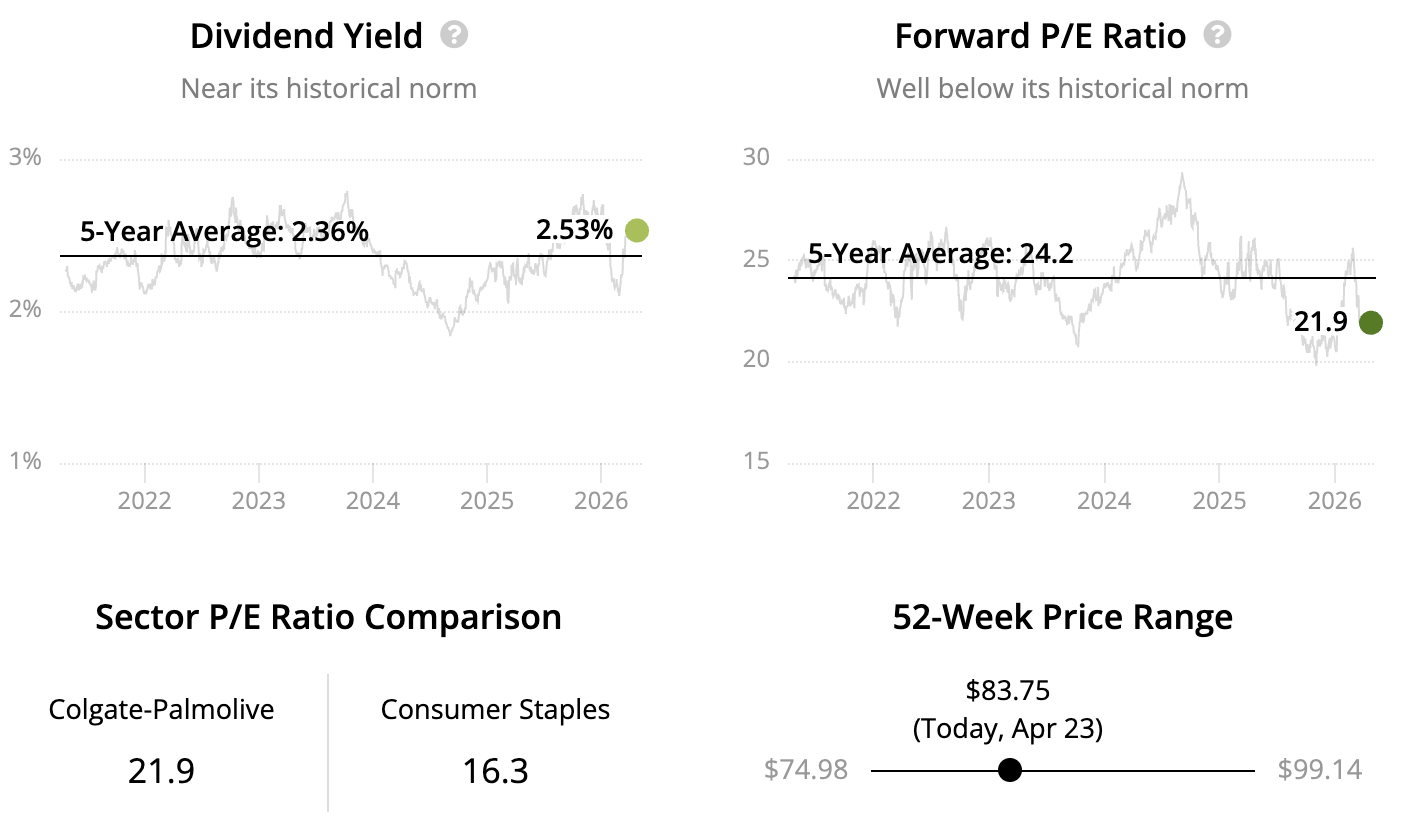Click the Consumer Staples P/E value 16.3

click(x=495, y=771)
